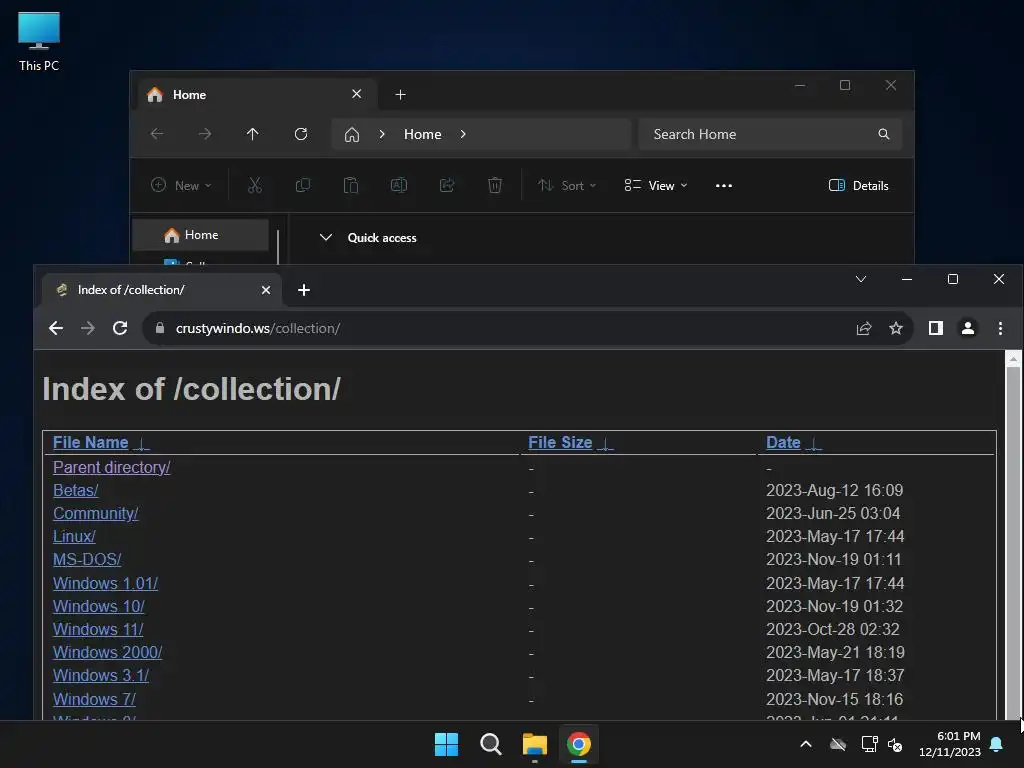This screenshot has height=768, width=1024.
Task: Open the Windows Start menu
Action: tap(447, 744)
